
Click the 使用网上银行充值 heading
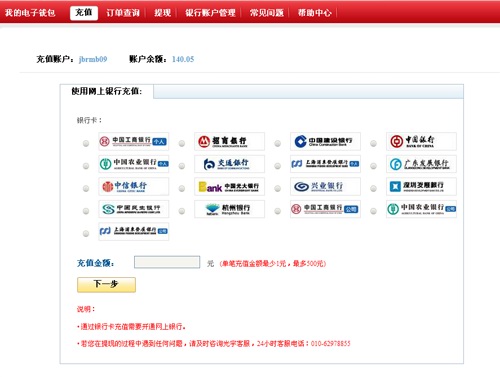click(107, 91)
